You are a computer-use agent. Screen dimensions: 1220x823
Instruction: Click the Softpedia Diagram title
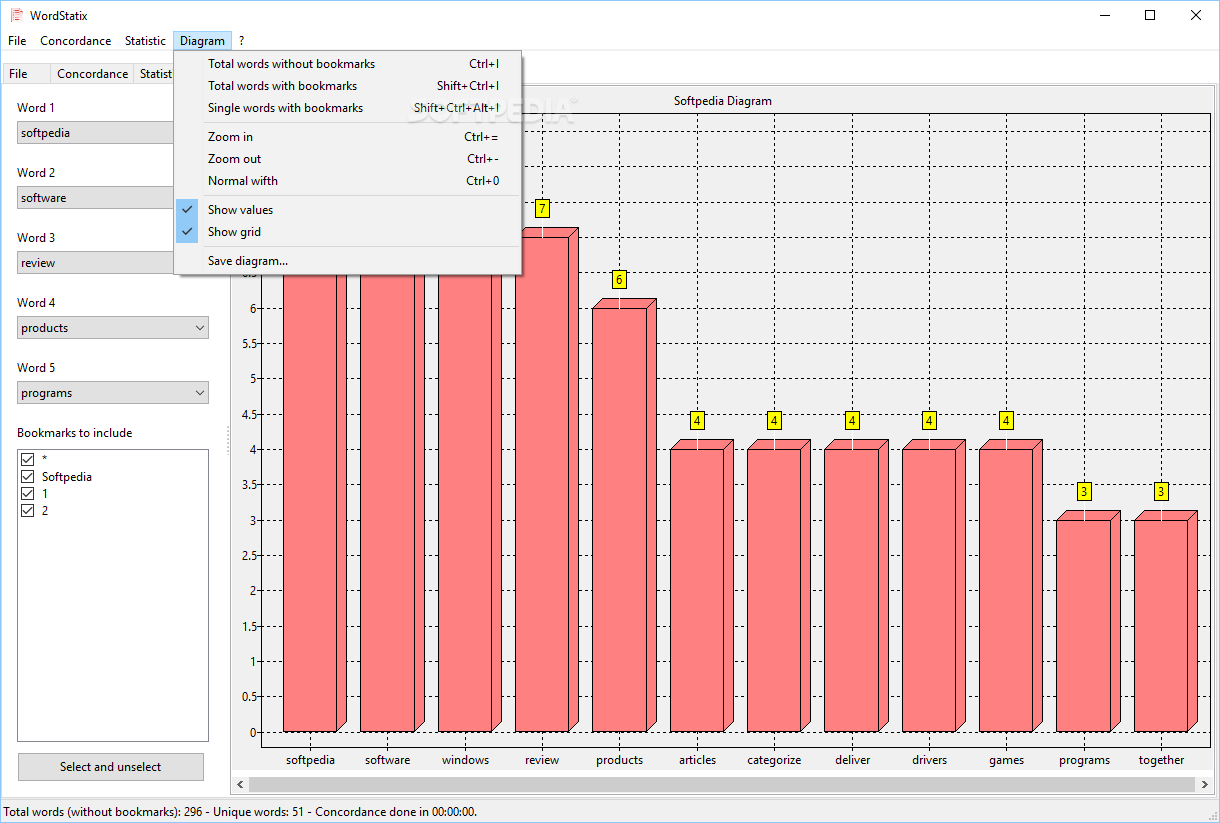723,101
